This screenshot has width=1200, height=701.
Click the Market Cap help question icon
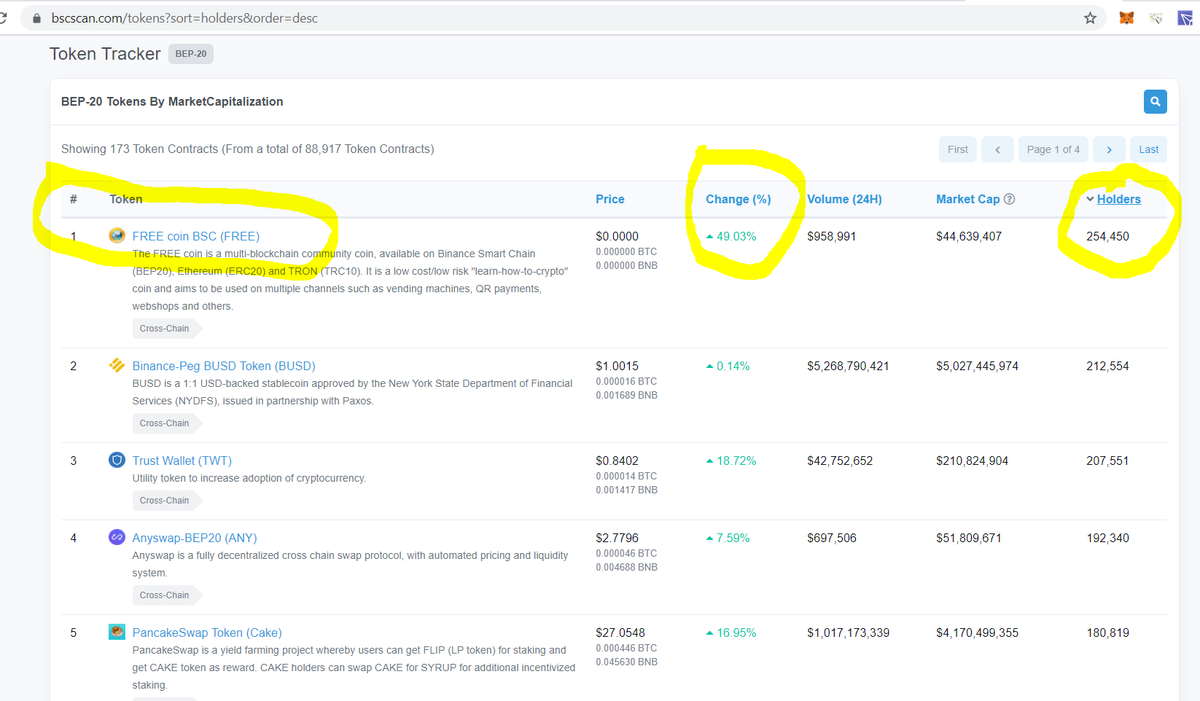pyautogui.click(x=1010, y=199)
